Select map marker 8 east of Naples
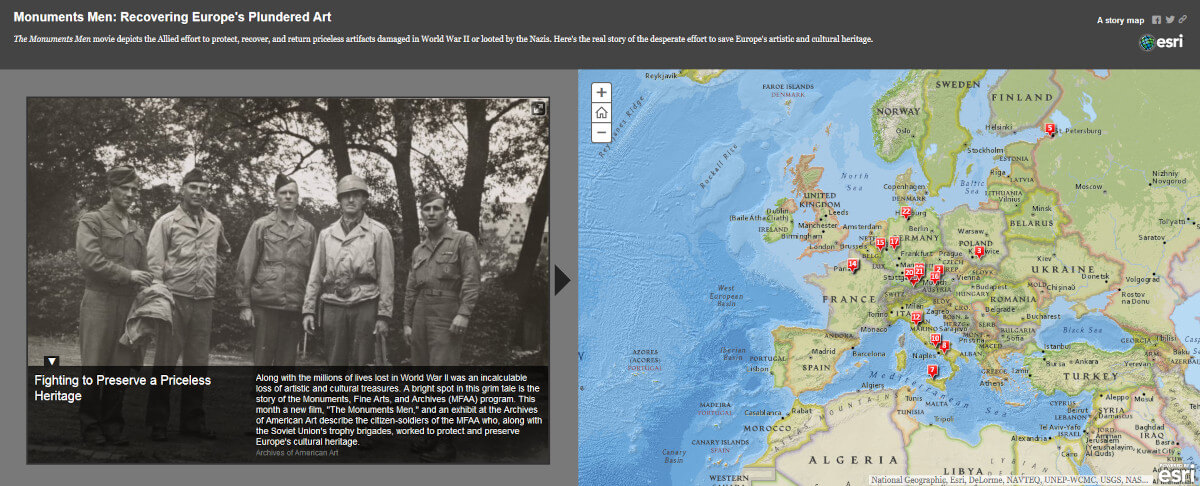 945,347
